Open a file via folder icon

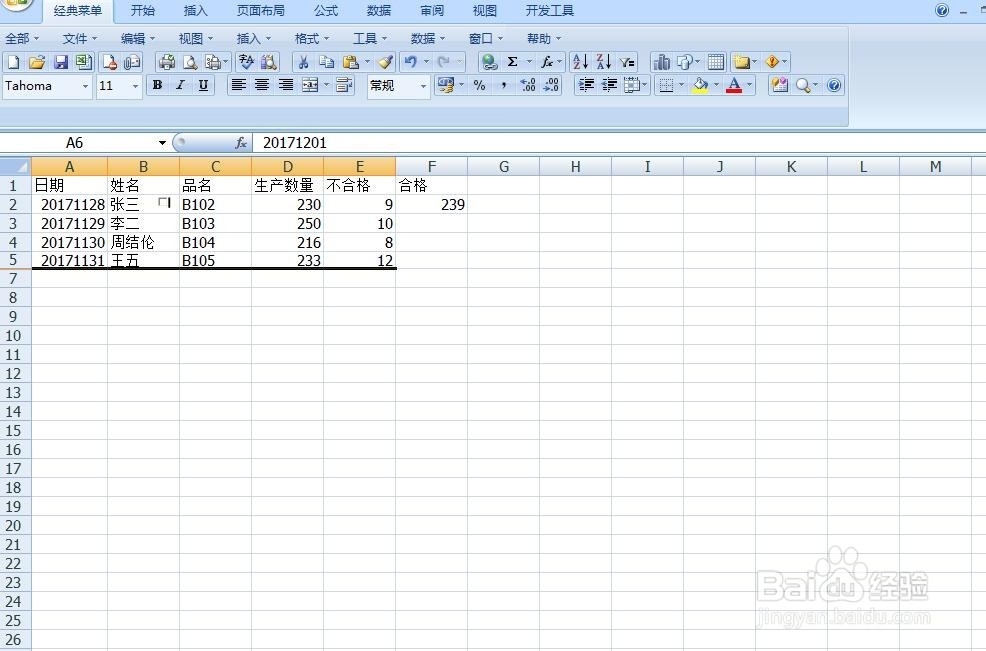click(36, 62)
